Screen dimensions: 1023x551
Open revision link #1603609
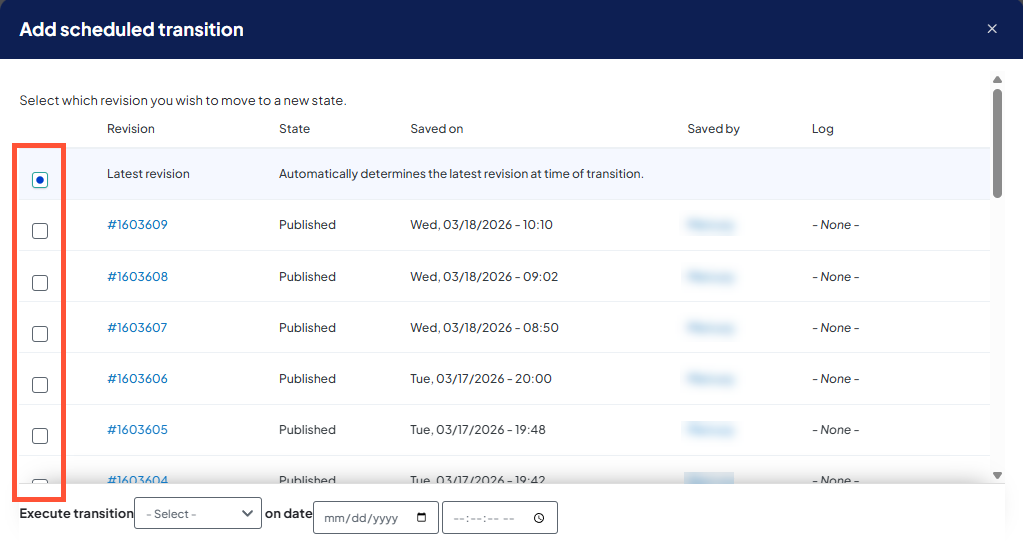pos(137,224)
